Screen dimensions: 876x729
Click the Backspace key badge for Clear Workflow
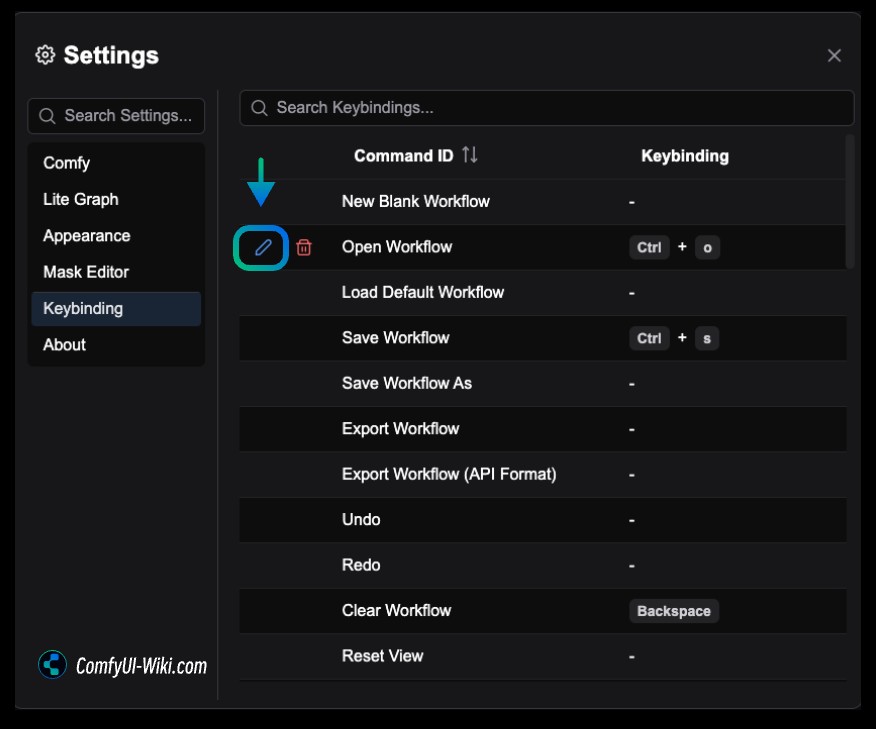(674, 611)
